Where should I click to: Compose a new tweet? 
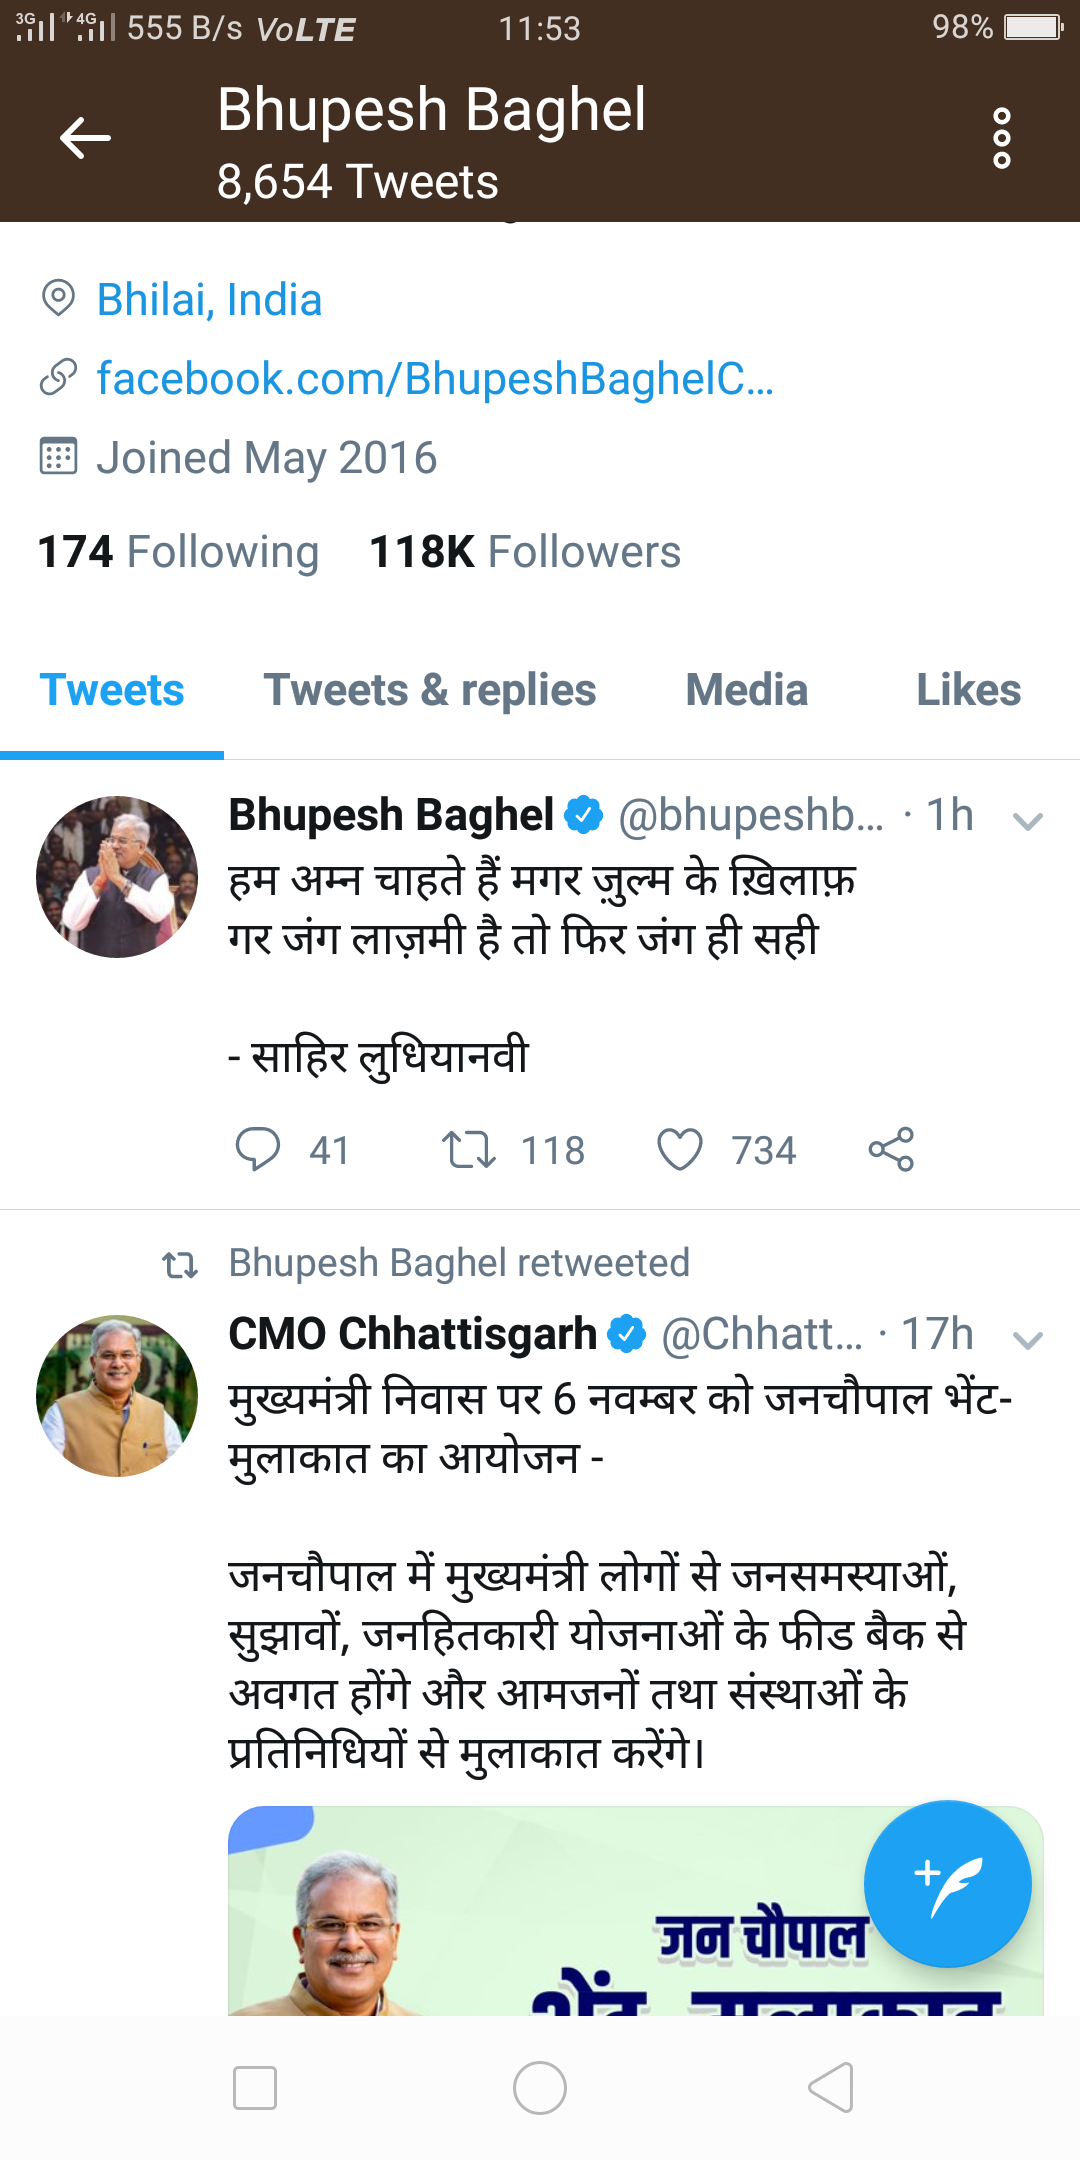[947, 1883]
